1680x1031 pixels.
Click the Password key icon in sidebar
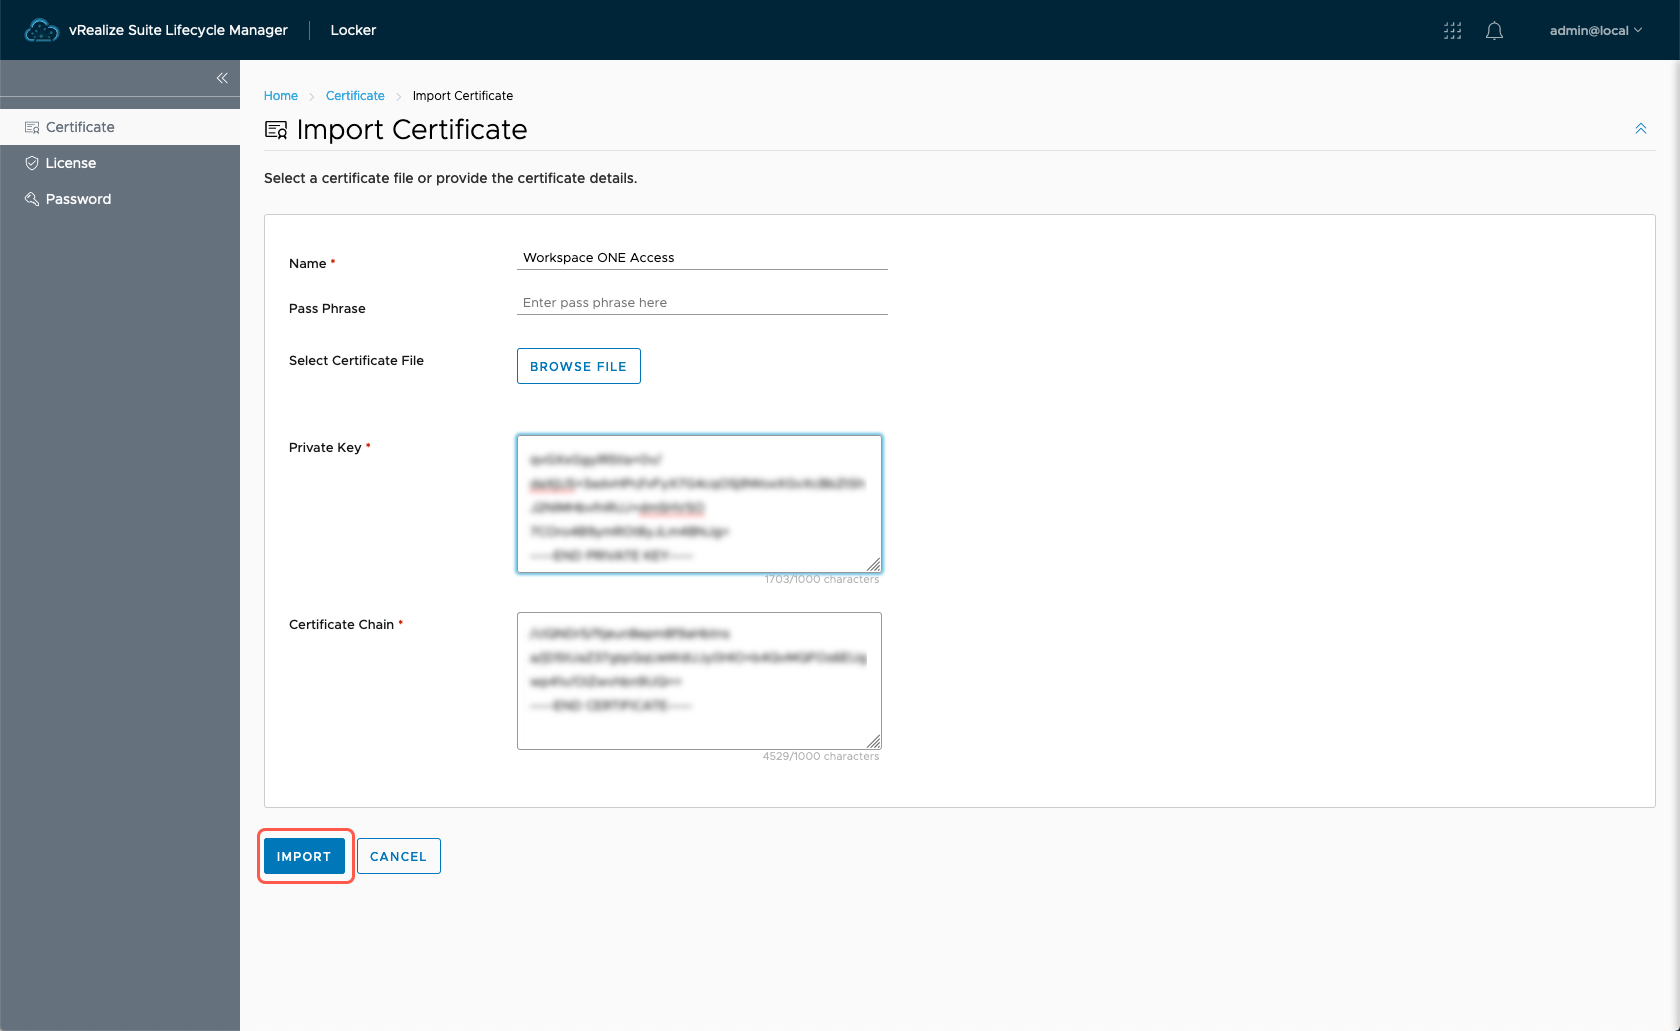[x=32, y=199]
